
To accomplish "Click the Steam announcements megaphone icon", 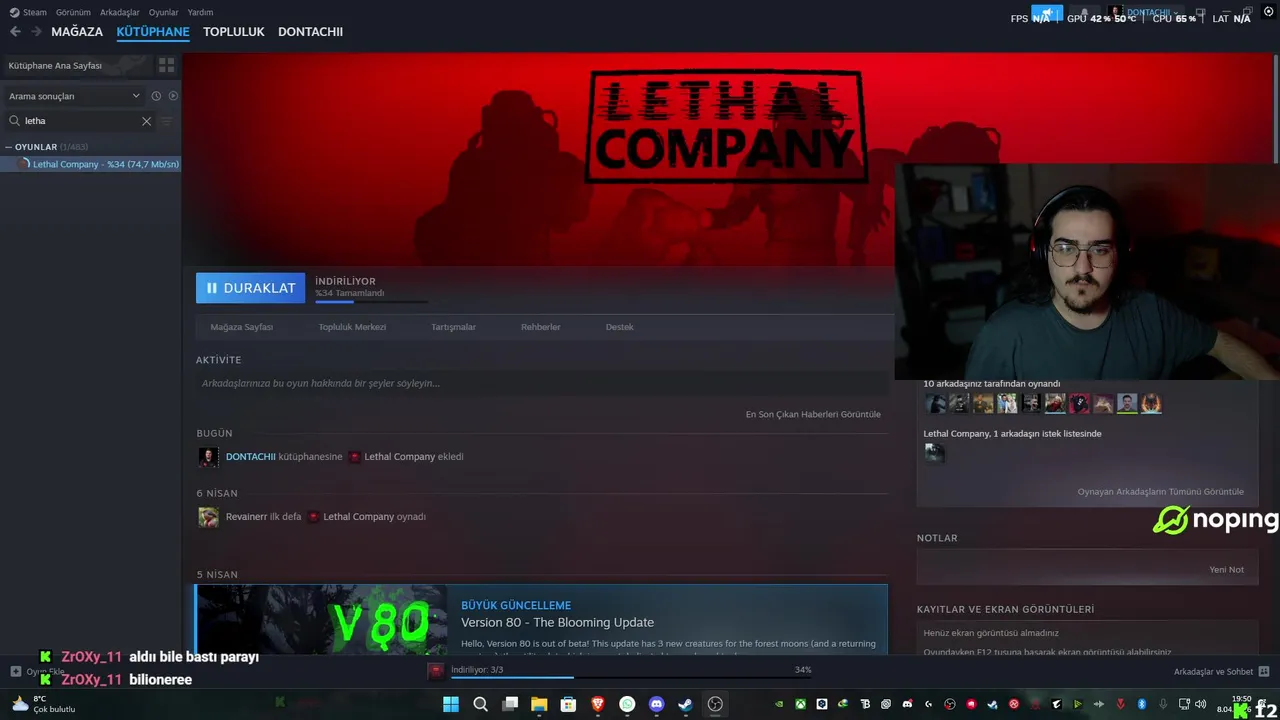I will [1047, 13].
